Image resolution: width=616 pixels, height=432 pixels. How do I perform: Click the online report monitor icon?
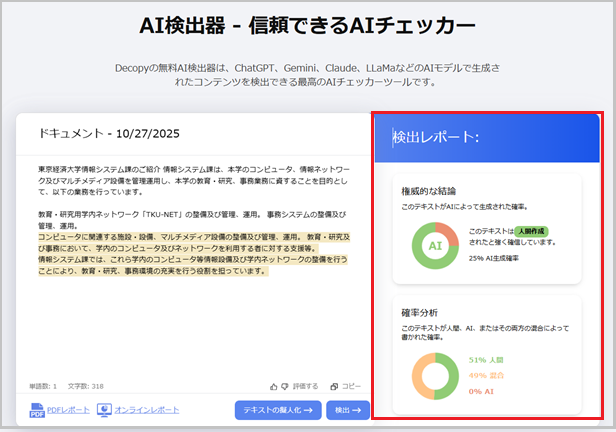[104, 410]
